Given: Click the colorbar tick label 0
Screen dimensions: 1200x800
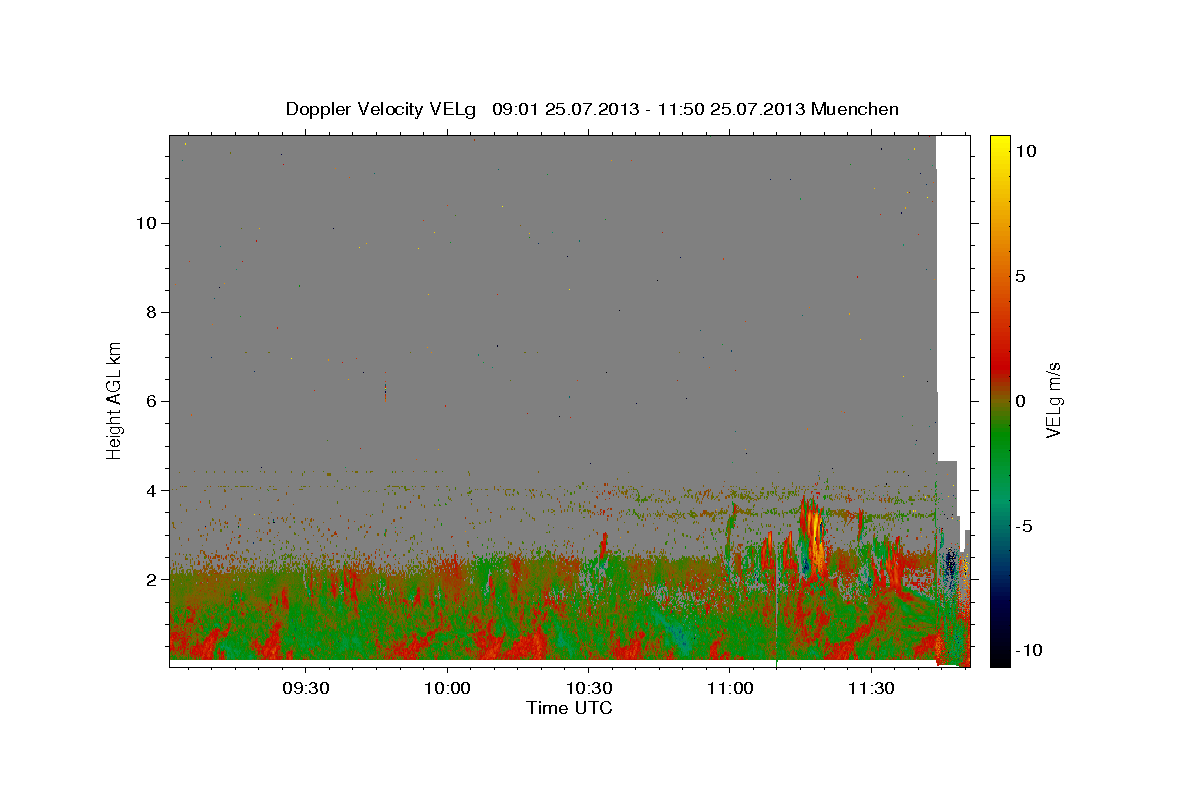Looking at the screenshot, I should point(1020,401).
